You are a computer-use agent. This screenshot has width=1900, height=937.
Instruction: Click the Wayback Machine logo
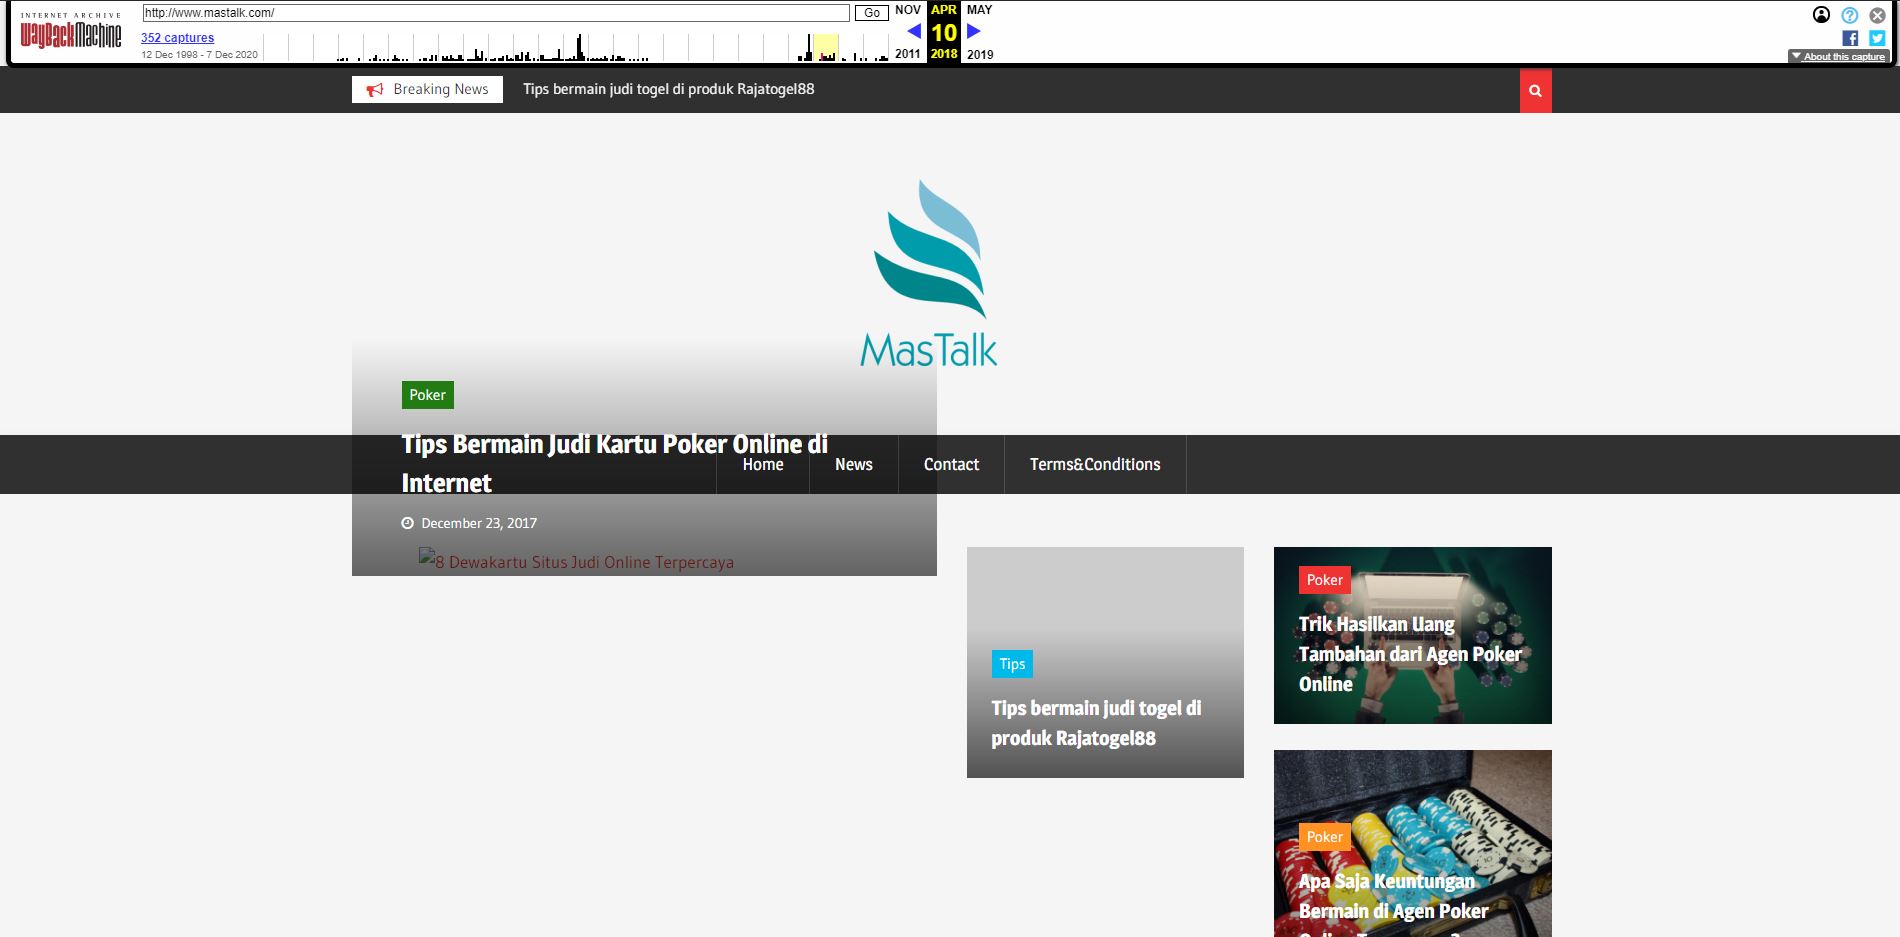pyautogui.click(x=71, y=34)
